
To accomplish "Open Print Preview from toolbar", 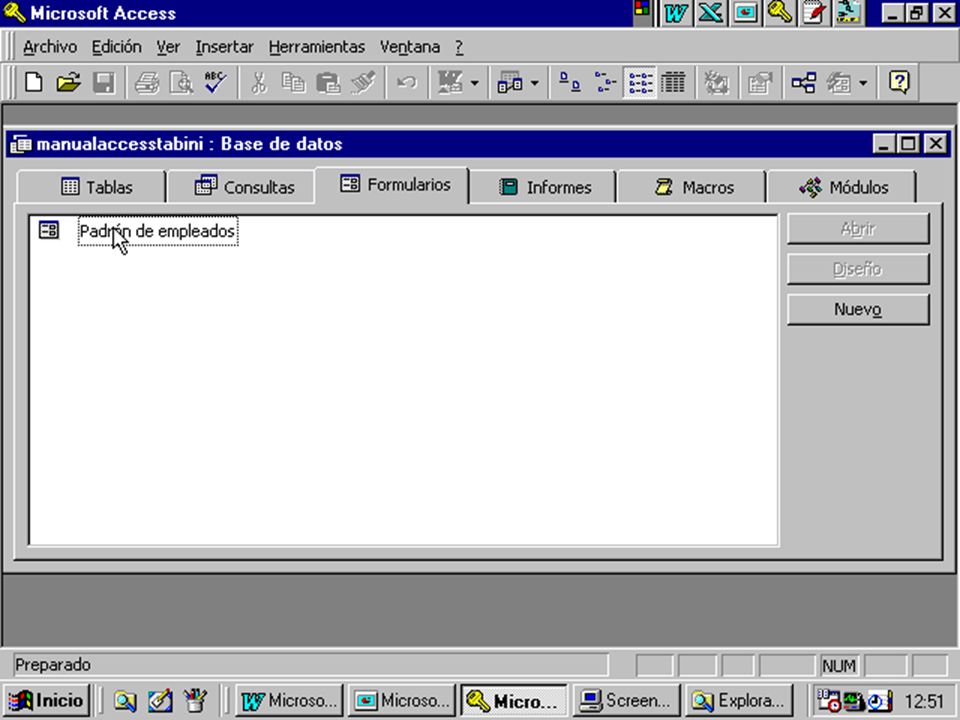I will pos(181,82).
